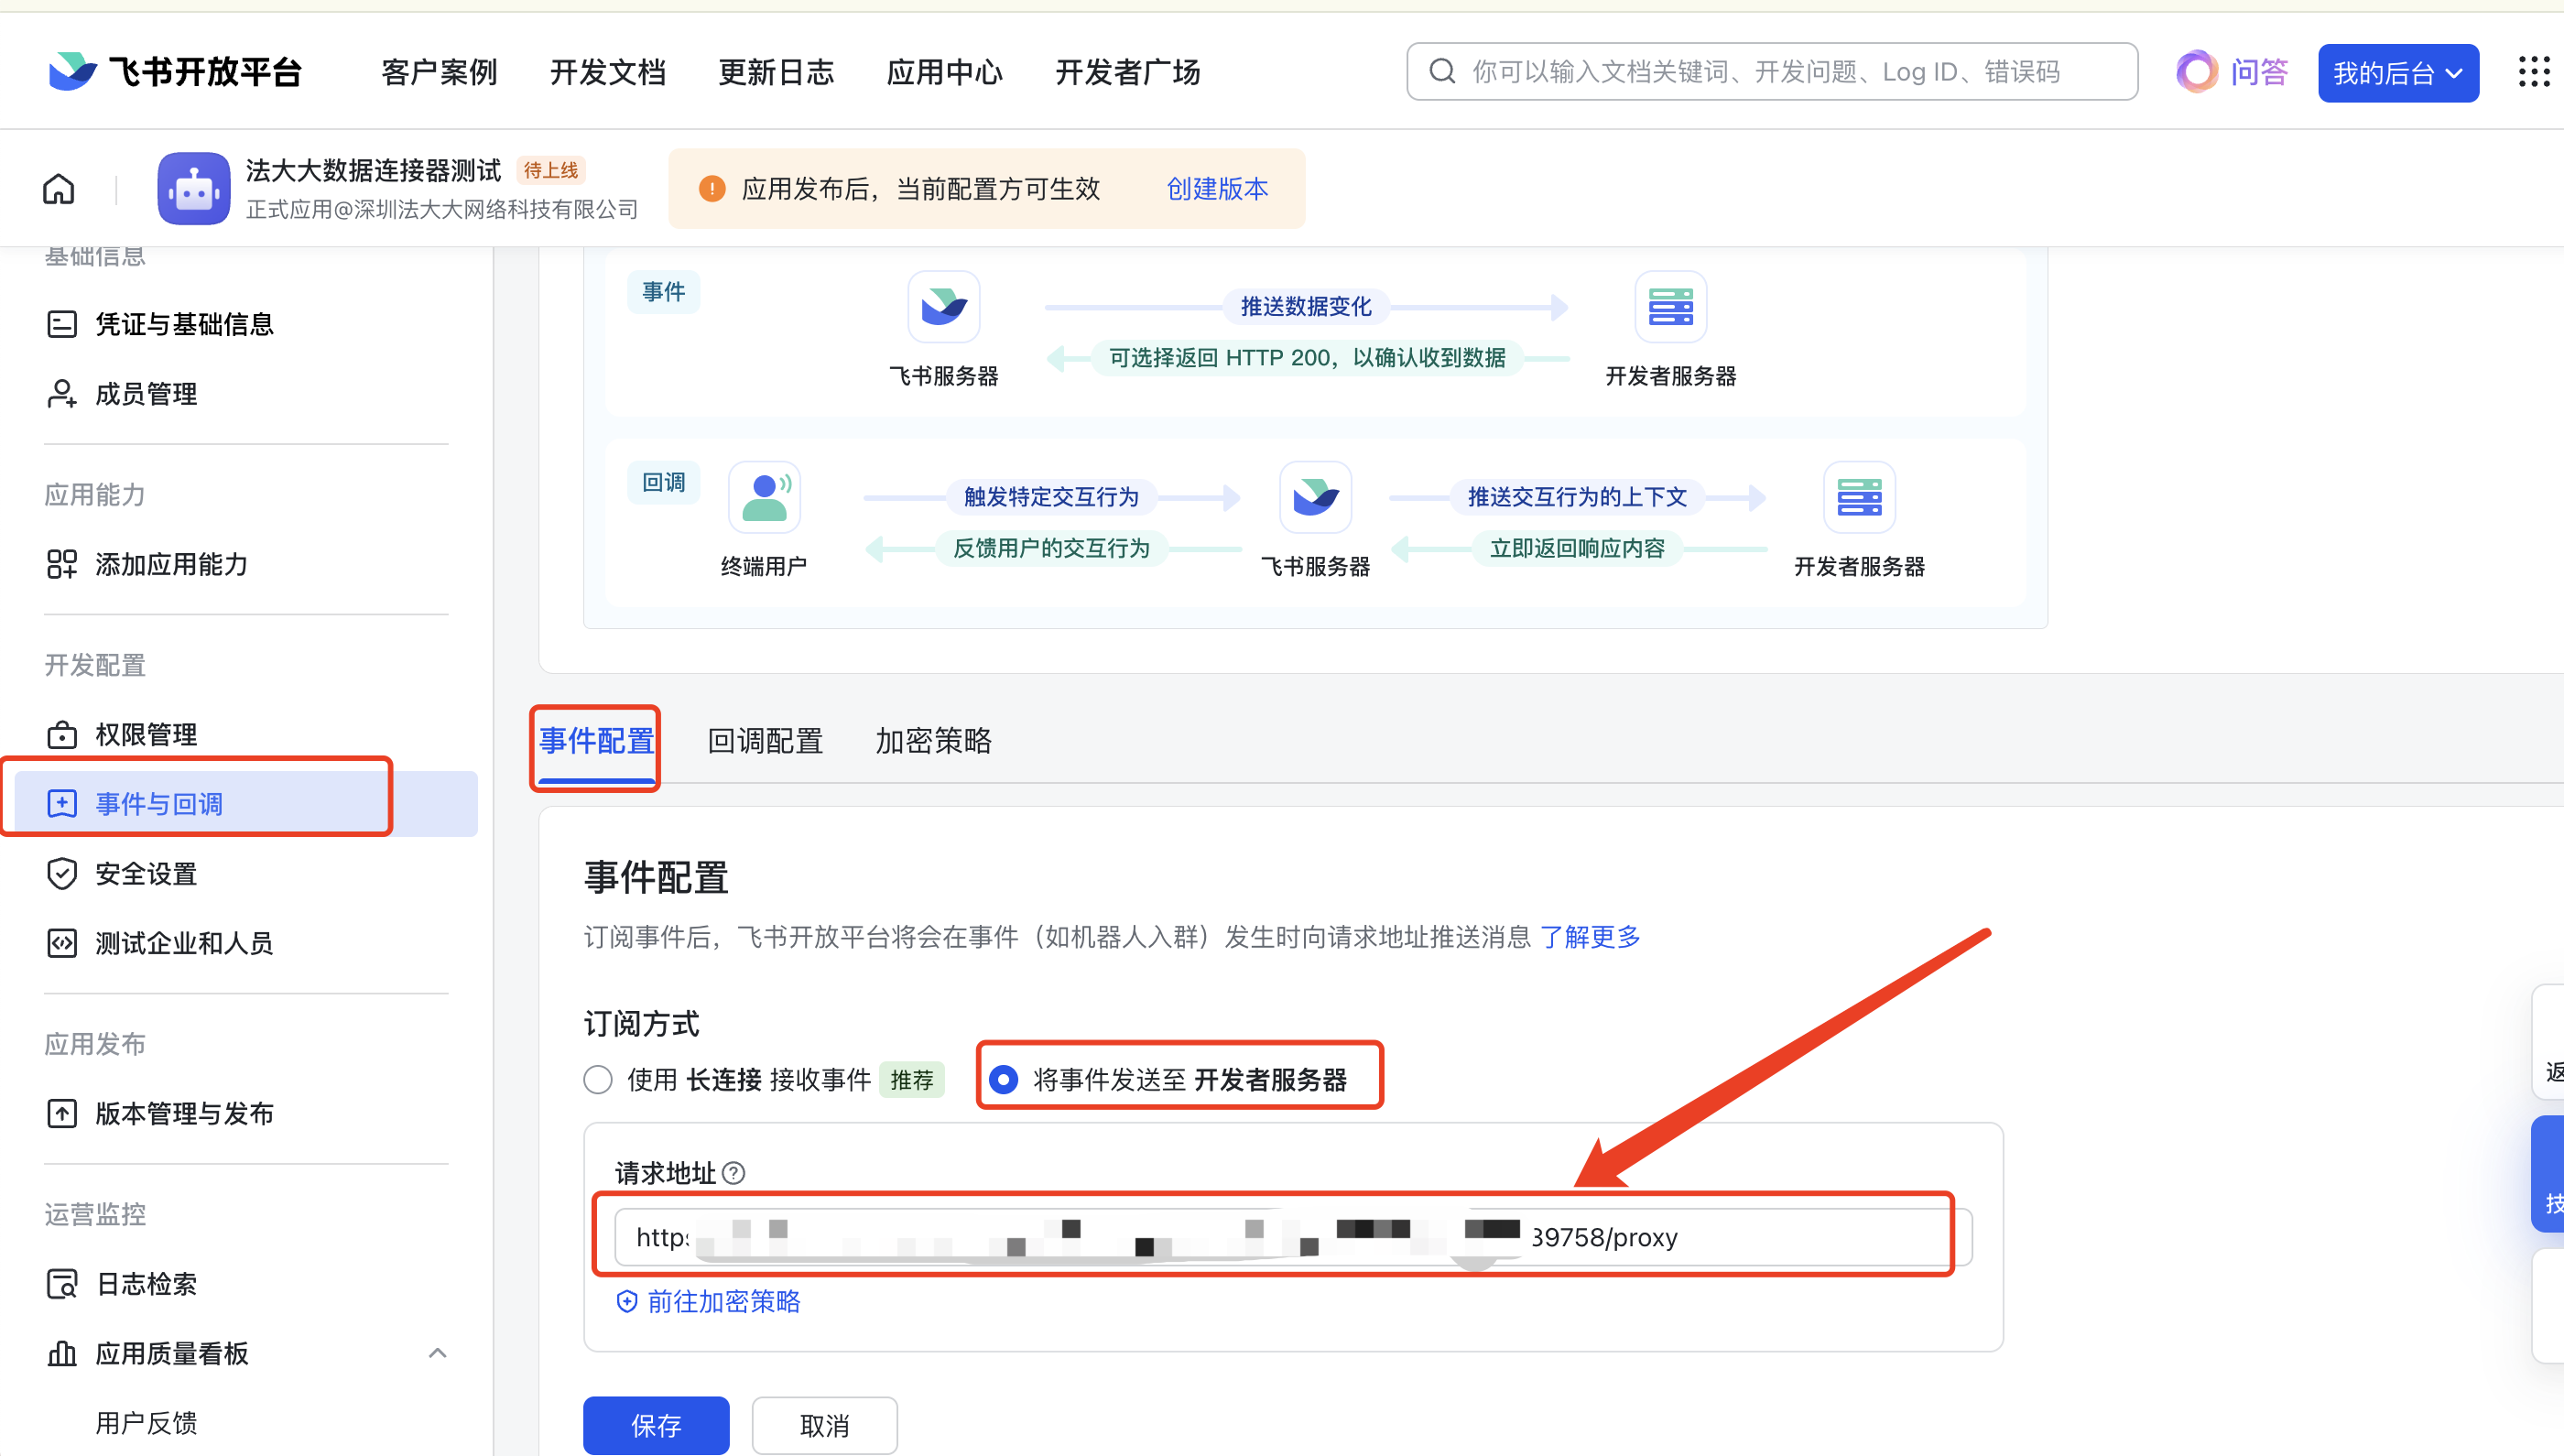The height and width of the screenshot is (1456, 2564).
Task: Collapse the 应用质量看板 chevron
Action: pyautogui.click(x=437, y=1354)
